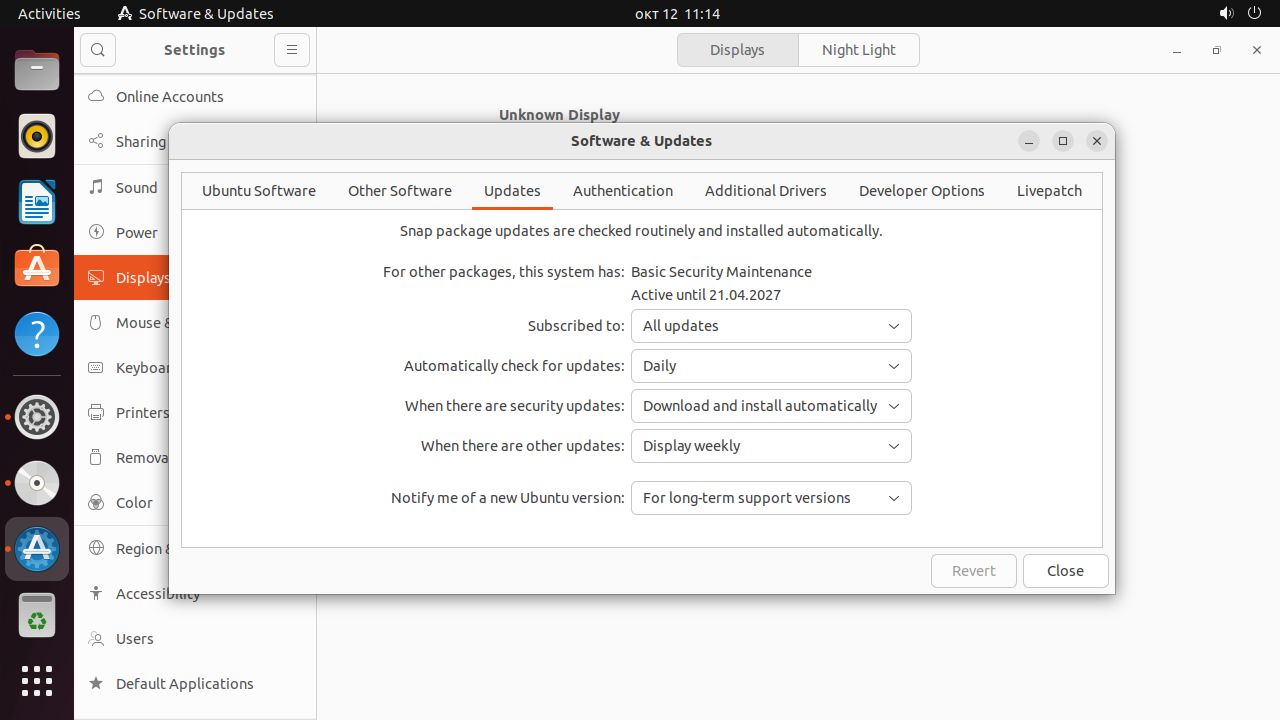Click the volume icon in top bar

pos(1226,14)
